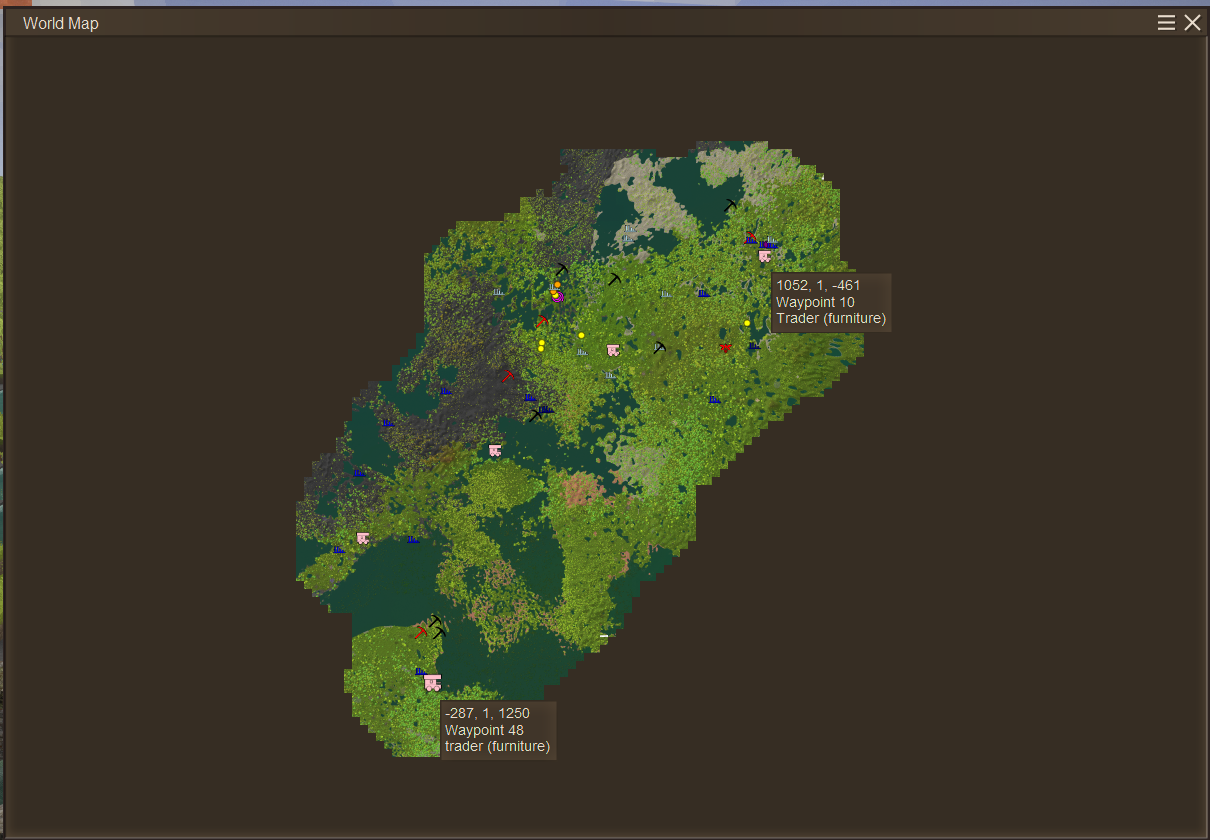Click the black pickaxe right of the center trader
This screenshot has width=1210, height=840.
tap(659, 347)
